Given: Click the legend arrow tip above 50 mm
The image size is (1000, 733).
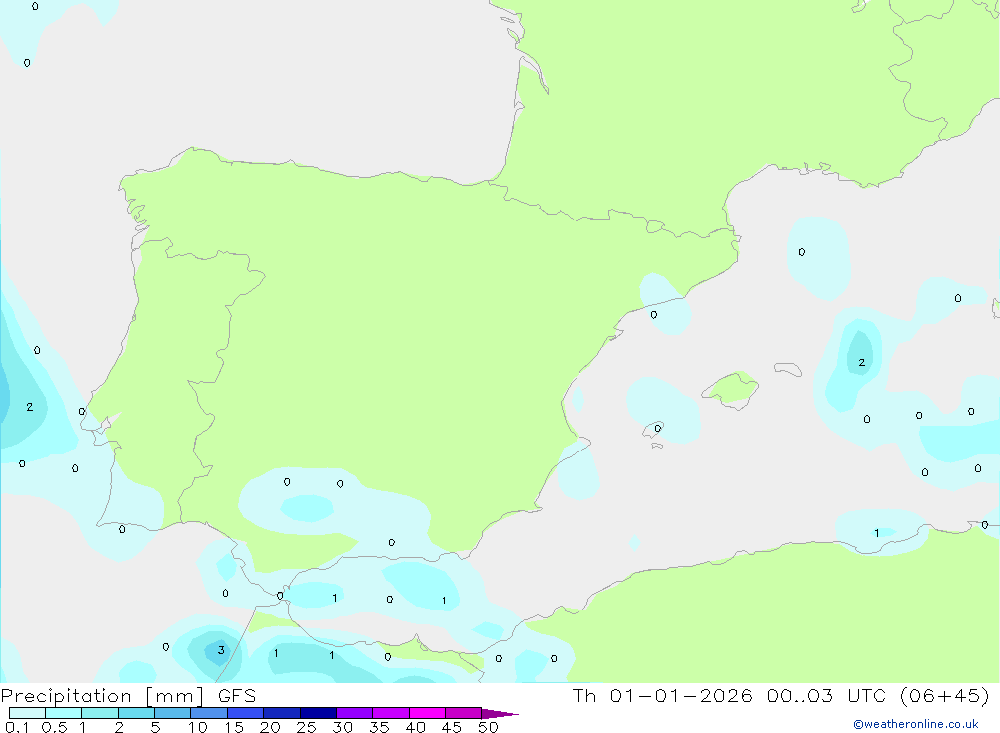Looking at the screenshot, I should tap(500, 714).
